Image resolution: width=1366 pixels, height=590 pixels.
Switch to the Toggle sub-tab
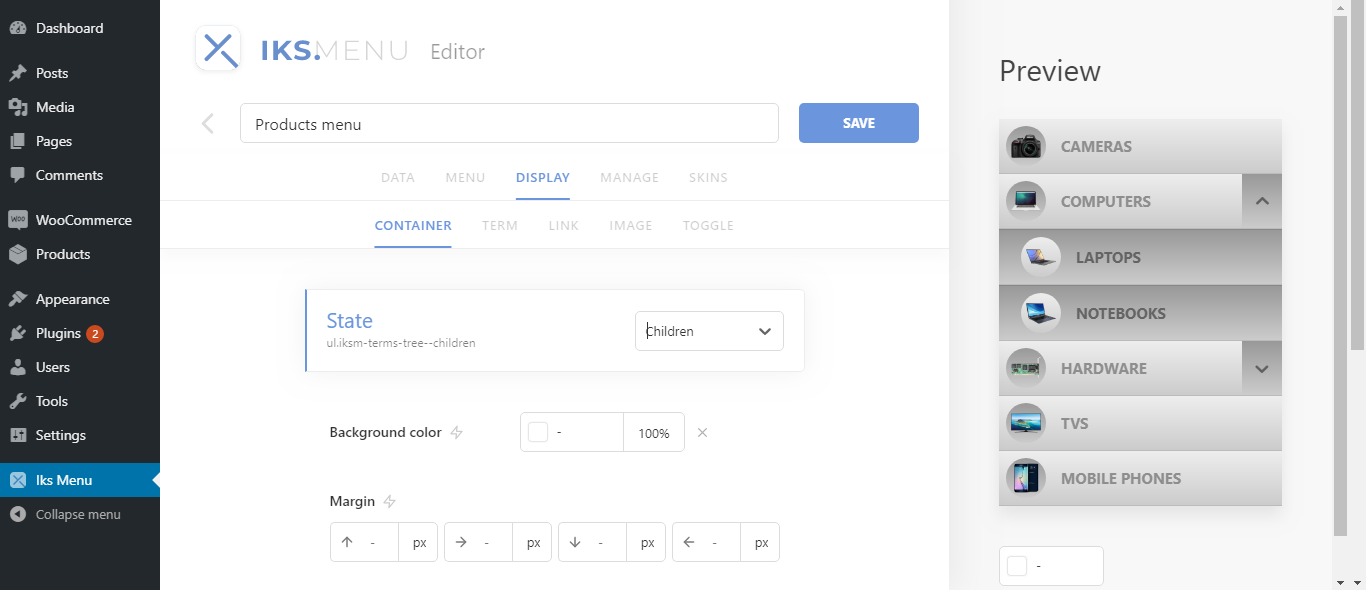708,226
